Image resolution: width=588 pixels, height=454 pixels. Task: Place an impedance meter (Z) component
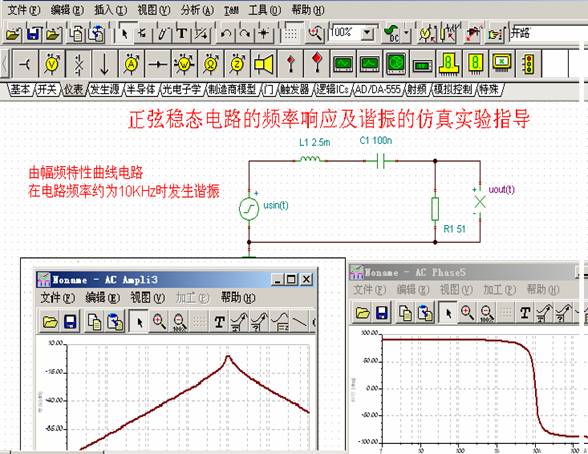pos(237,64)
